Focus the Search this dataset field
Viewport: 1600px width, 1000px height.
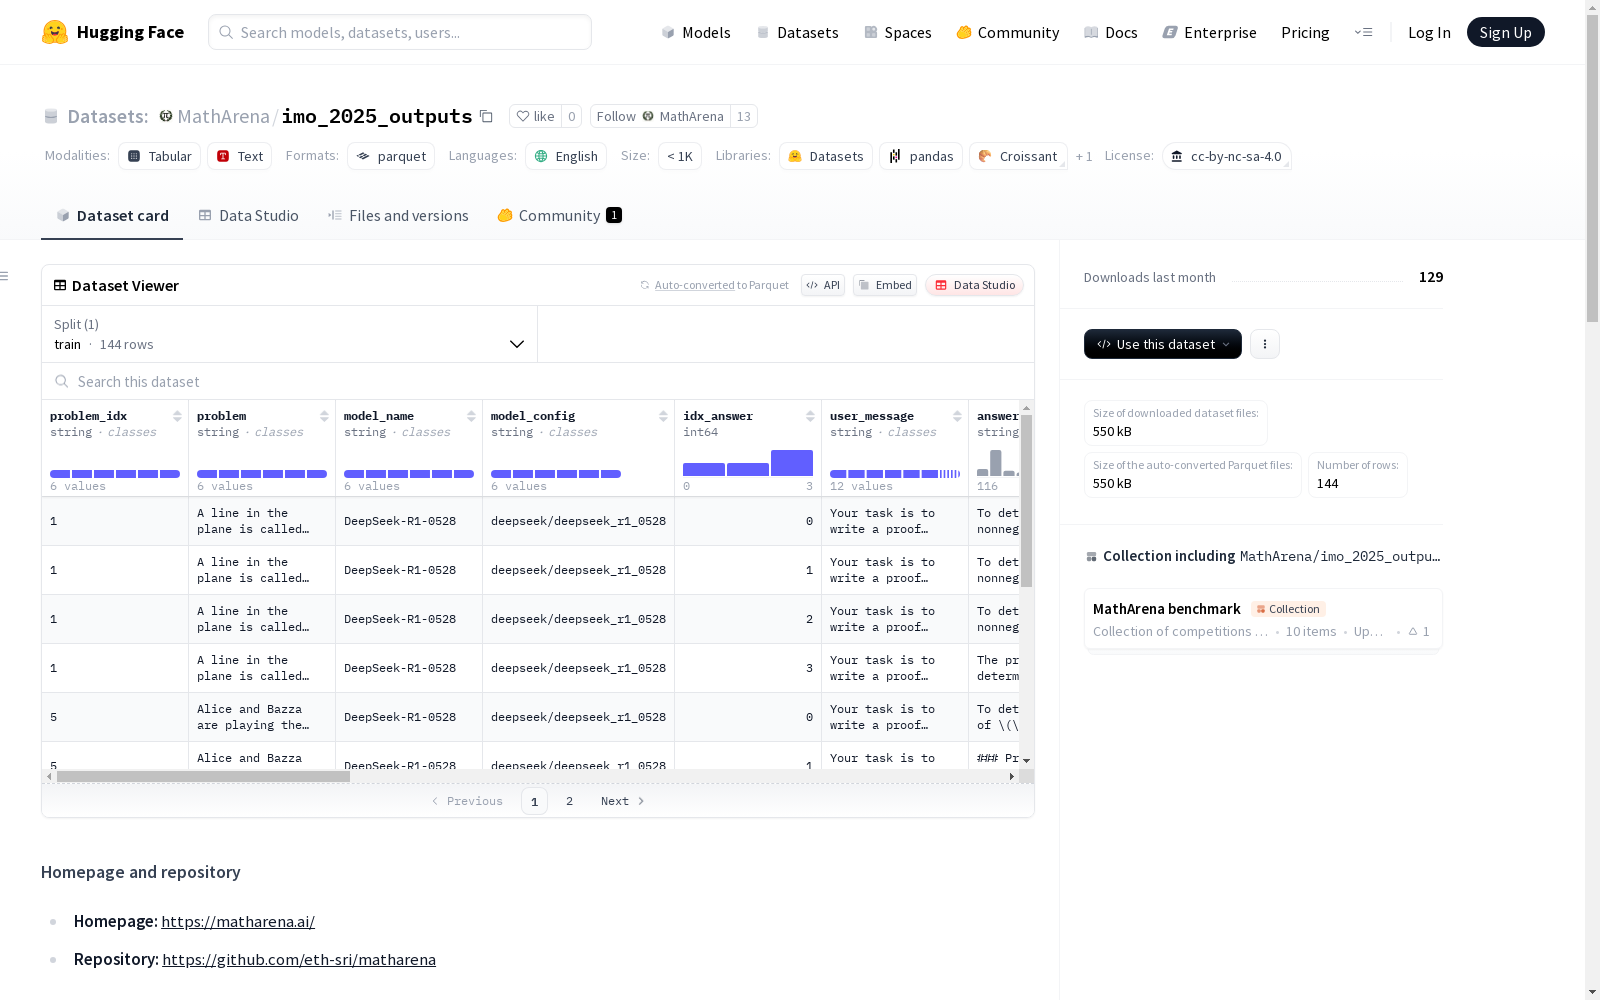pos(538,382)
